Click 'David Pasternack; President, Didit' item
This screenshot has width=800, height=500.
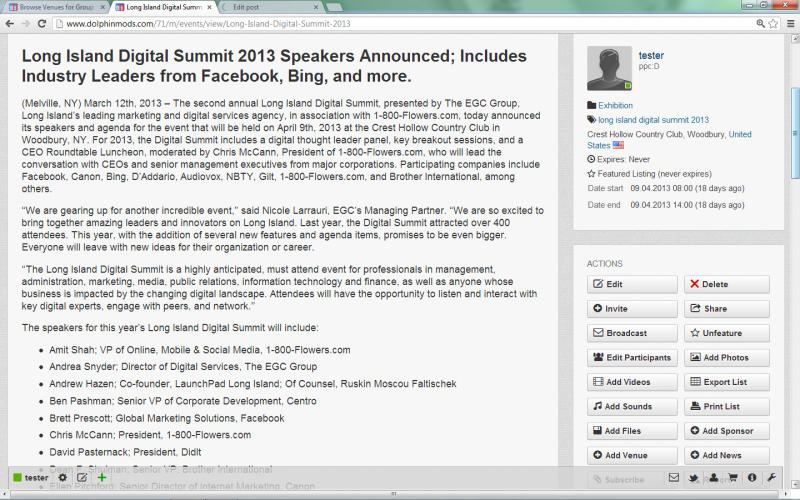tap(125, 452)
